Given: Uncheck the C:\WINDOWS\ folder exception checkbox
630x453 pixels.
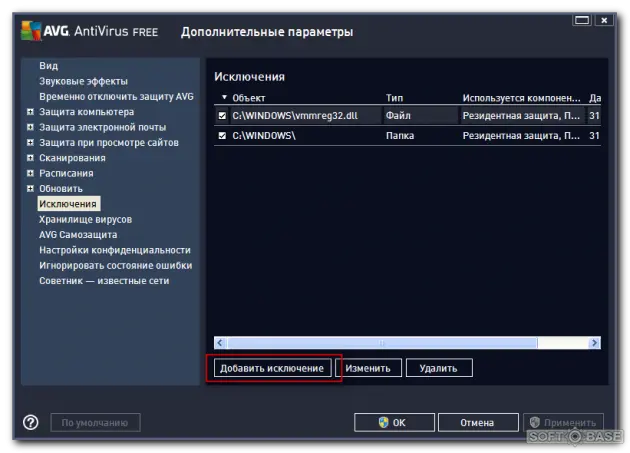Looking at the screenshot, I should (222, 136).
